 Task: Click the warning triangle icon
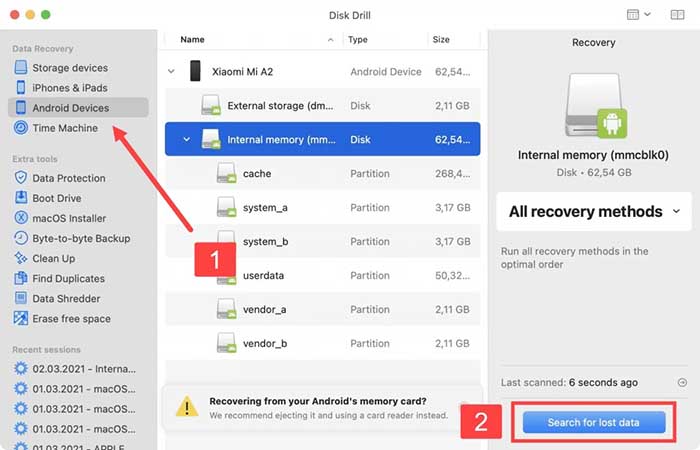[187, 406]
